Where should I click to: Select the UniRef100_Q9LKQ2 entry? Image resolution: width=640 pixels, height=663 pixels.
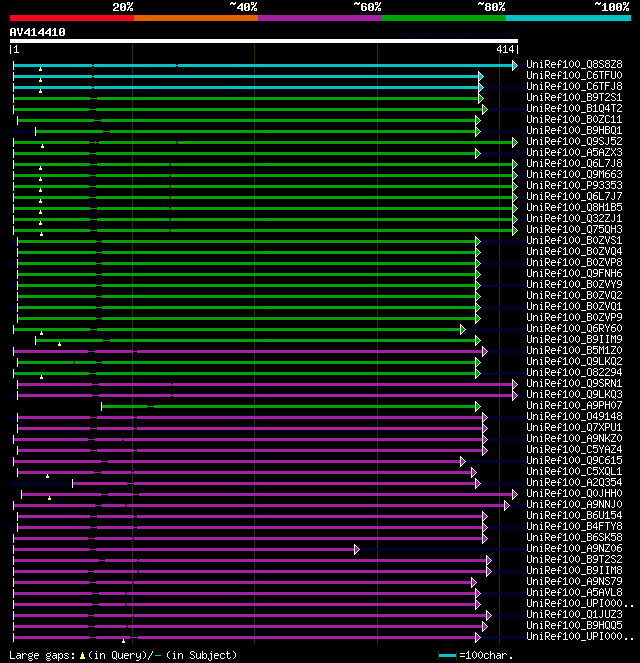point(574,361)
